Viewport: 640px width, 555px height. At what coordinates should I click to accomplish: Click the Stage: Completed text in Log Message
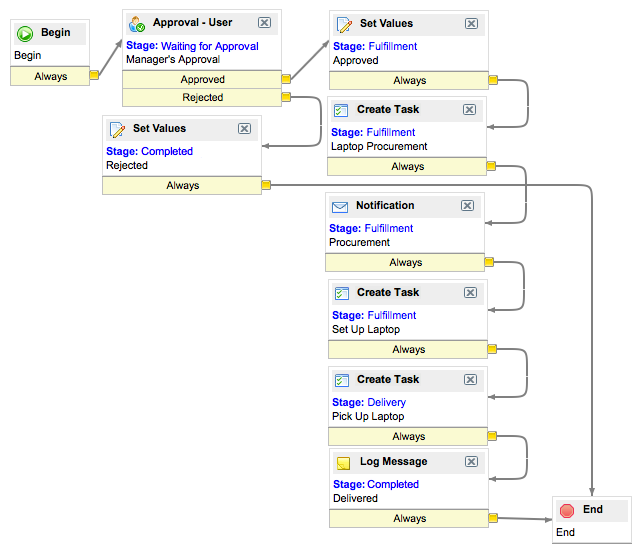tap(376, 484)
